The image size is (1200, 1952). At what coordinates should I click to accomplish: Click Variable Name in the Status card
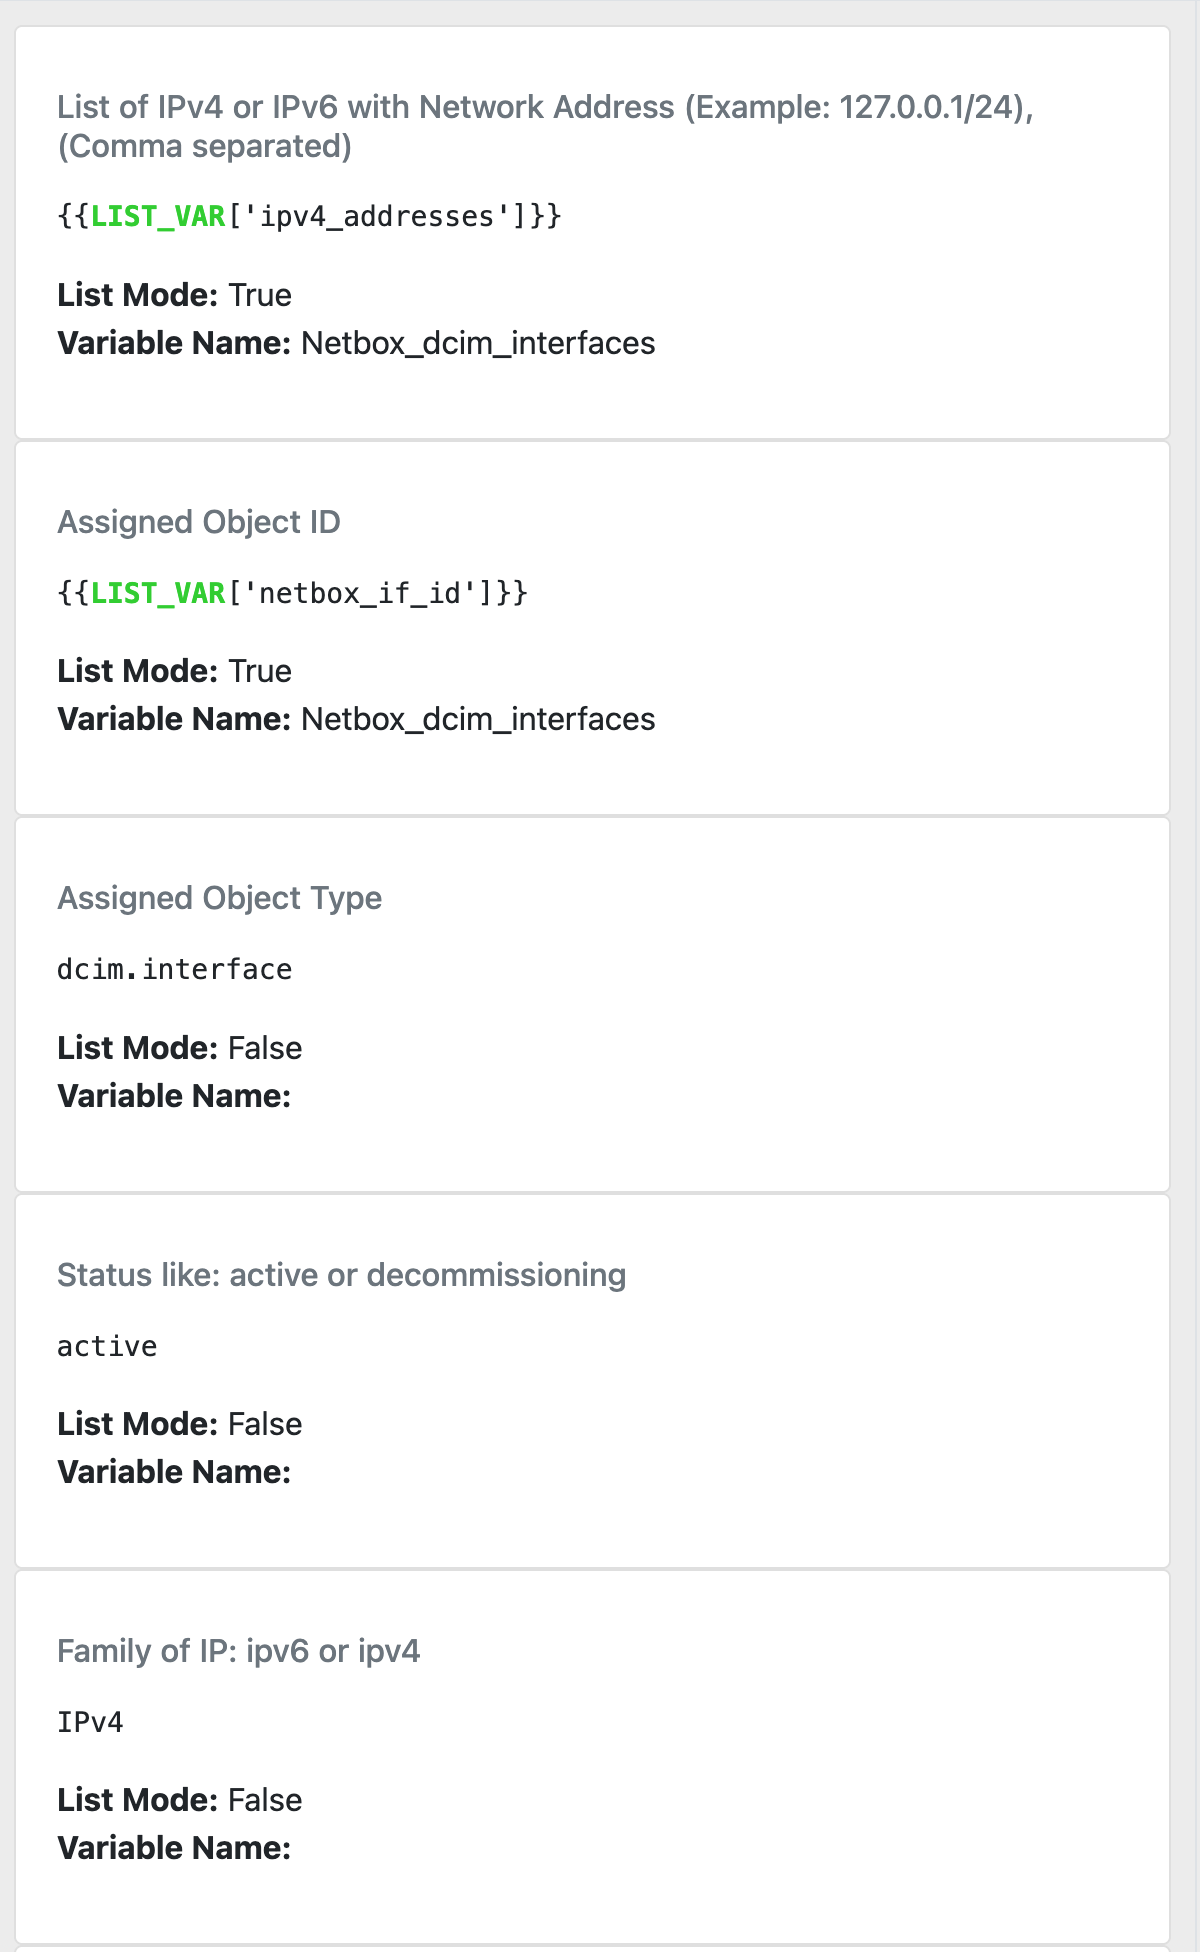point(174,1472)
